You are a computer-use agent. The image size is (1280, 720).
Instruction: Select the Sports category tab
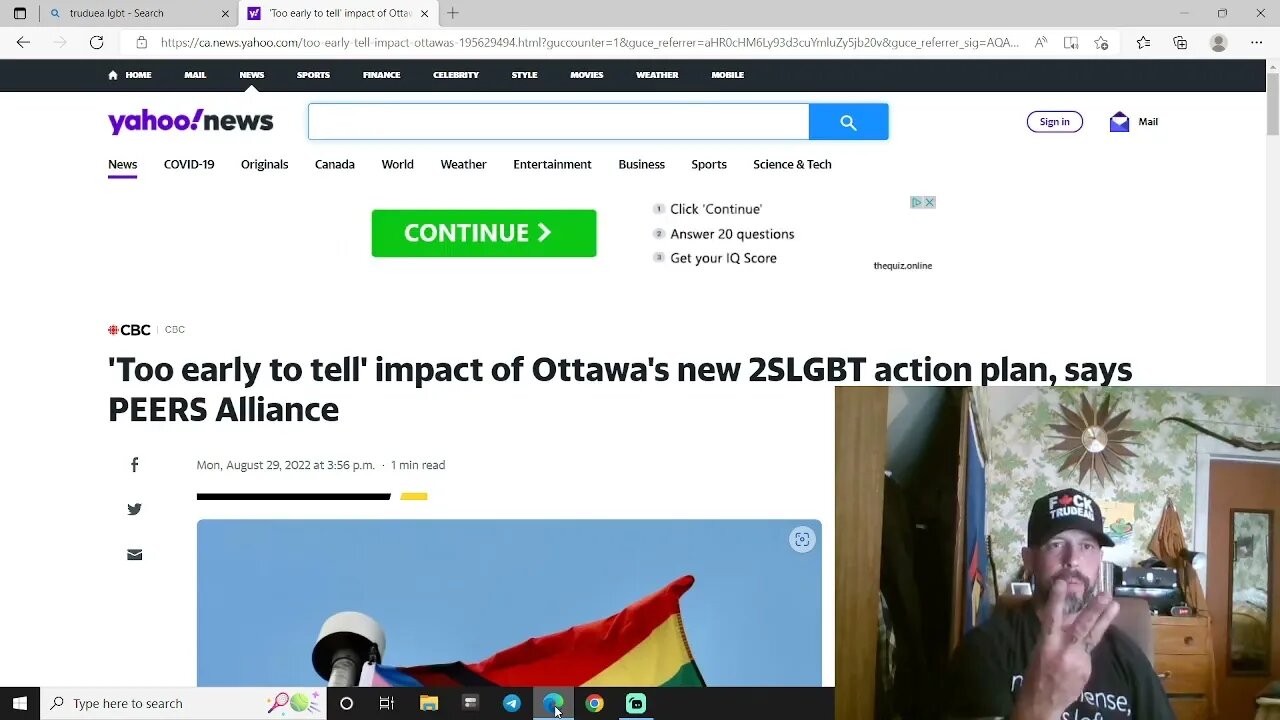coord(709,164)
